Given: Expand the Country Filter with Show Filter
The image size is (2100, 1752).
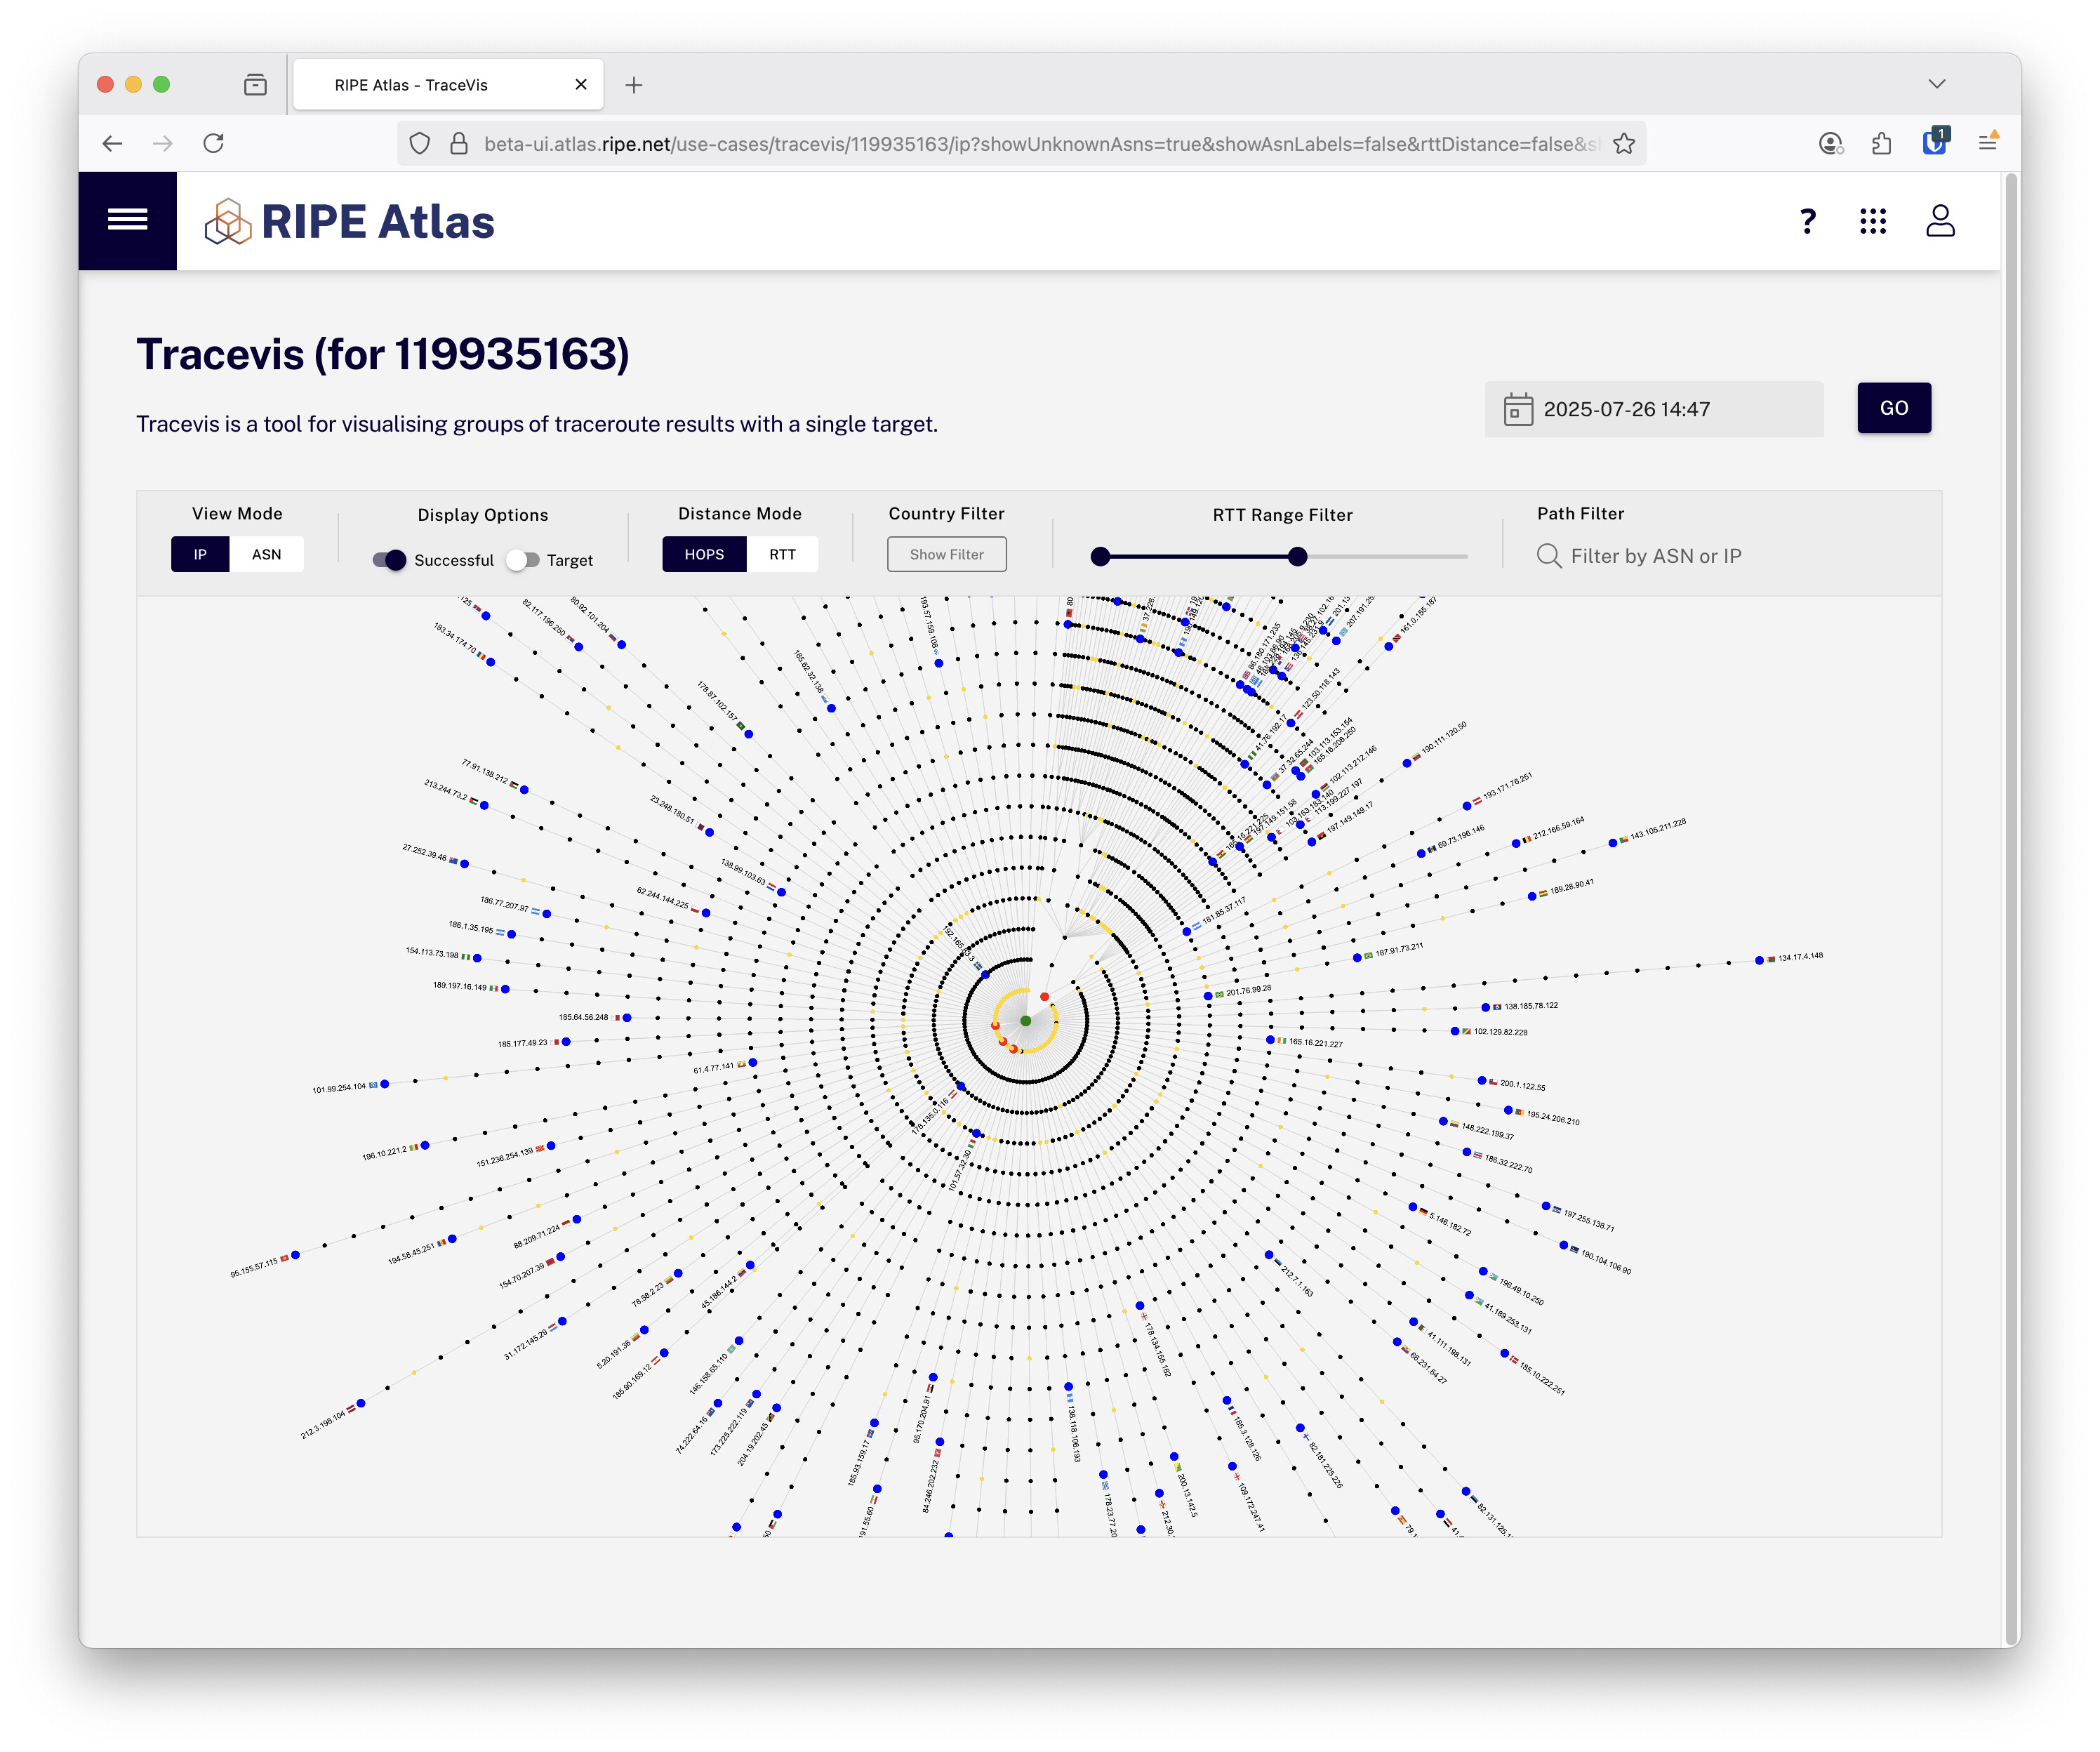Looking at the screenshot, I should pos(946,554).
